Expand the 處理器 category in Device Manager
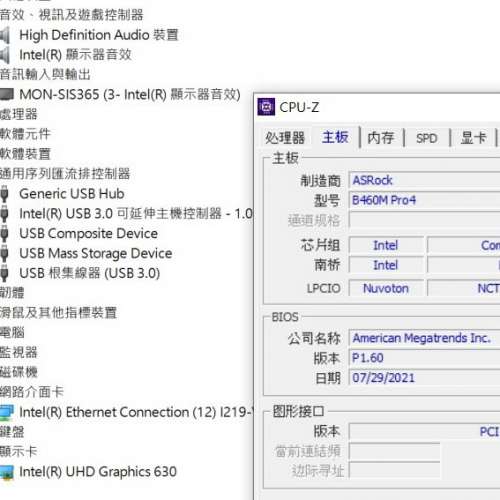Screen dimensions: 500x500 click(19, 114)
